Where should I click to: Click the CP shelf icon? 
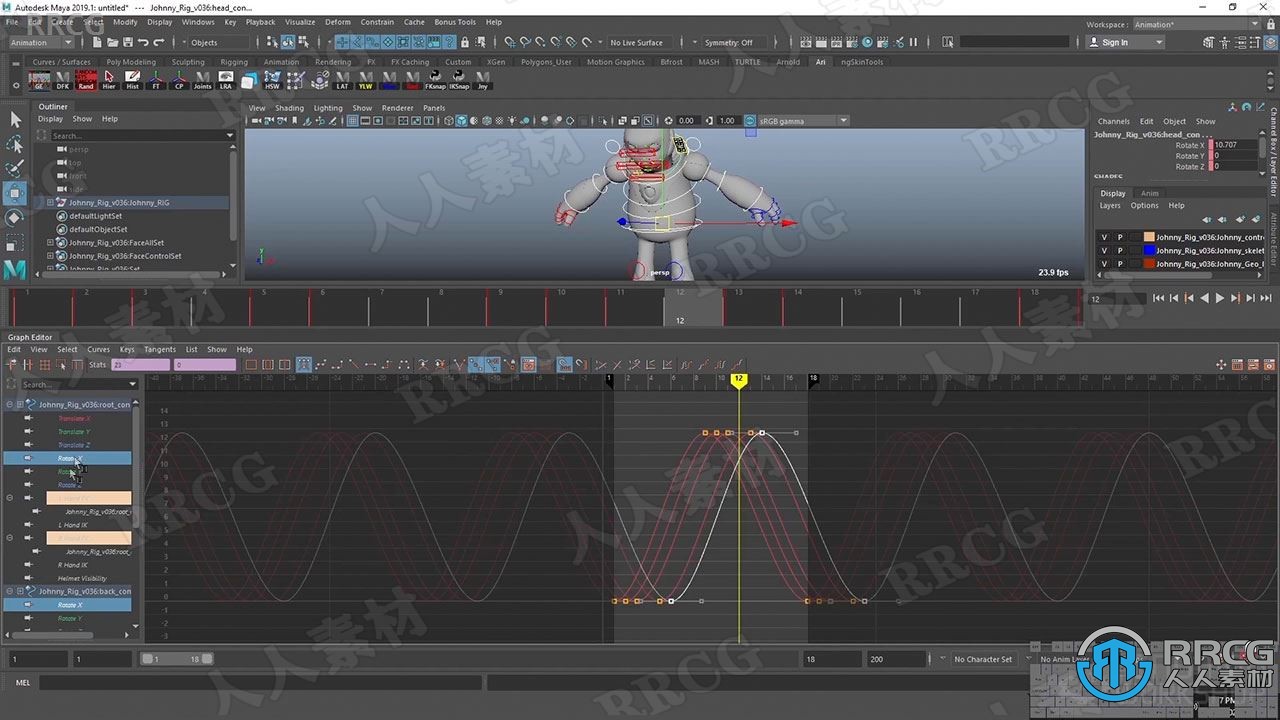(x=179, y=80)
